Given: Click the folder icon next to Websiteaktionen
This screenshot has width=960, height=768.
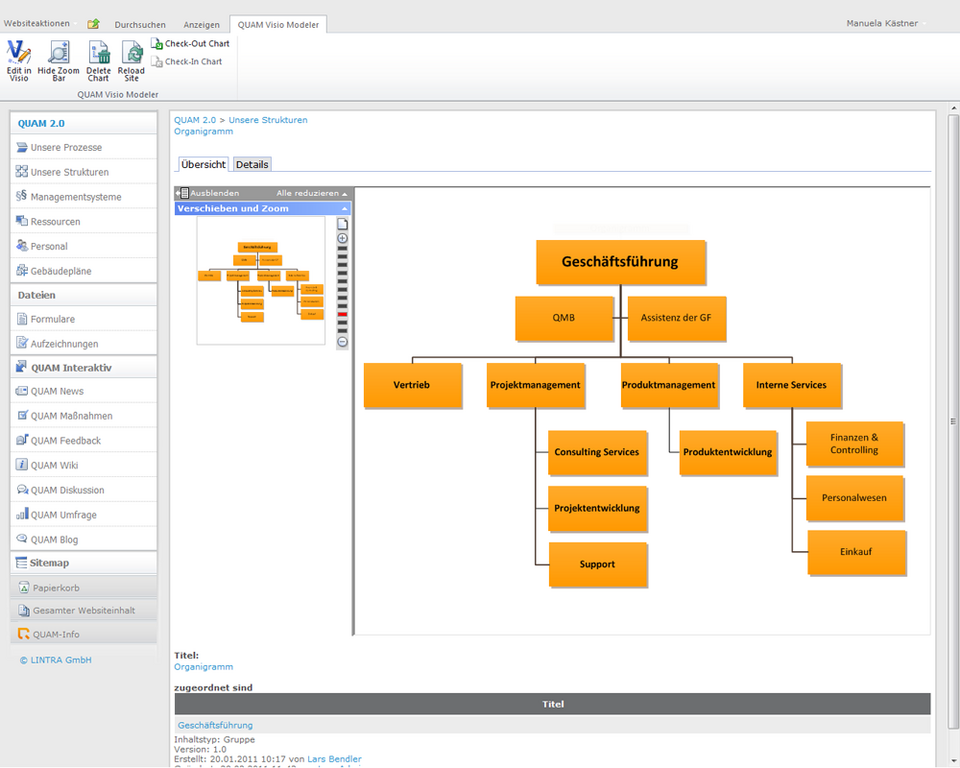Looking at the screenshot, I should click(93, 24).
